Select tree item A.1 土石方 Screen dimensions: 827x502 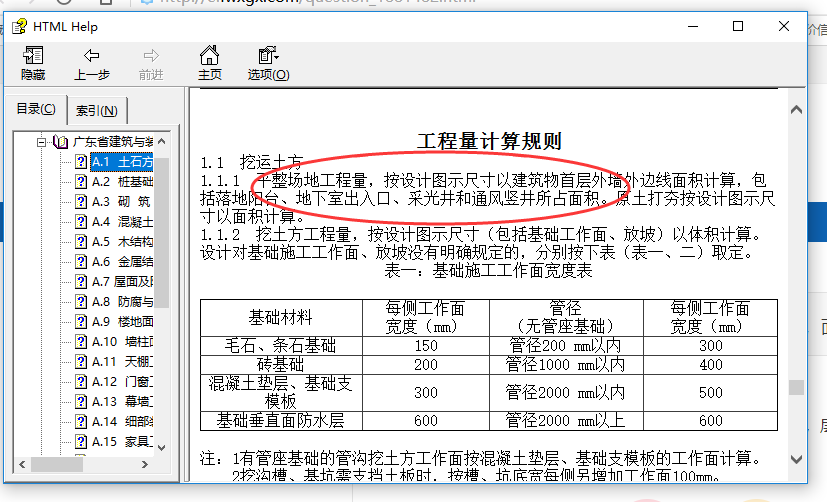tap(122, 161)
